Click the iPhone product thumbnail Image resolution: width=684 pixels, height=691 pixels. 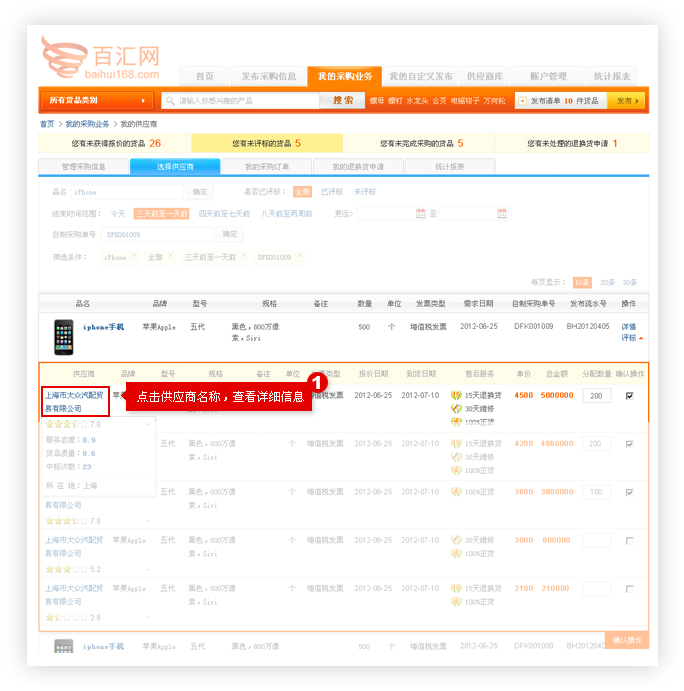[x=64, y=335]
